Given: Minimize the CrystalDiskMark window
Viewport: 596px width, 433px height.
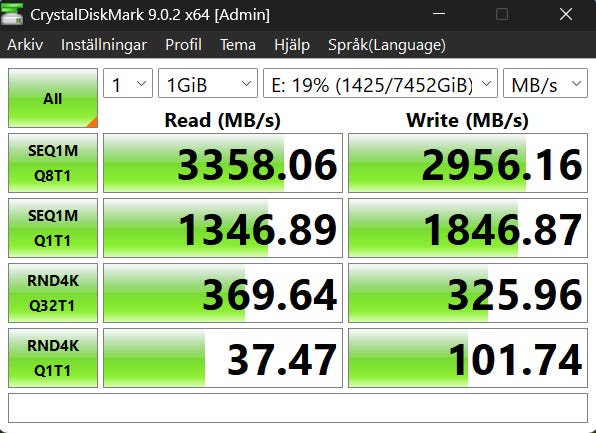Looking at the screenshot, I should 439,14.
